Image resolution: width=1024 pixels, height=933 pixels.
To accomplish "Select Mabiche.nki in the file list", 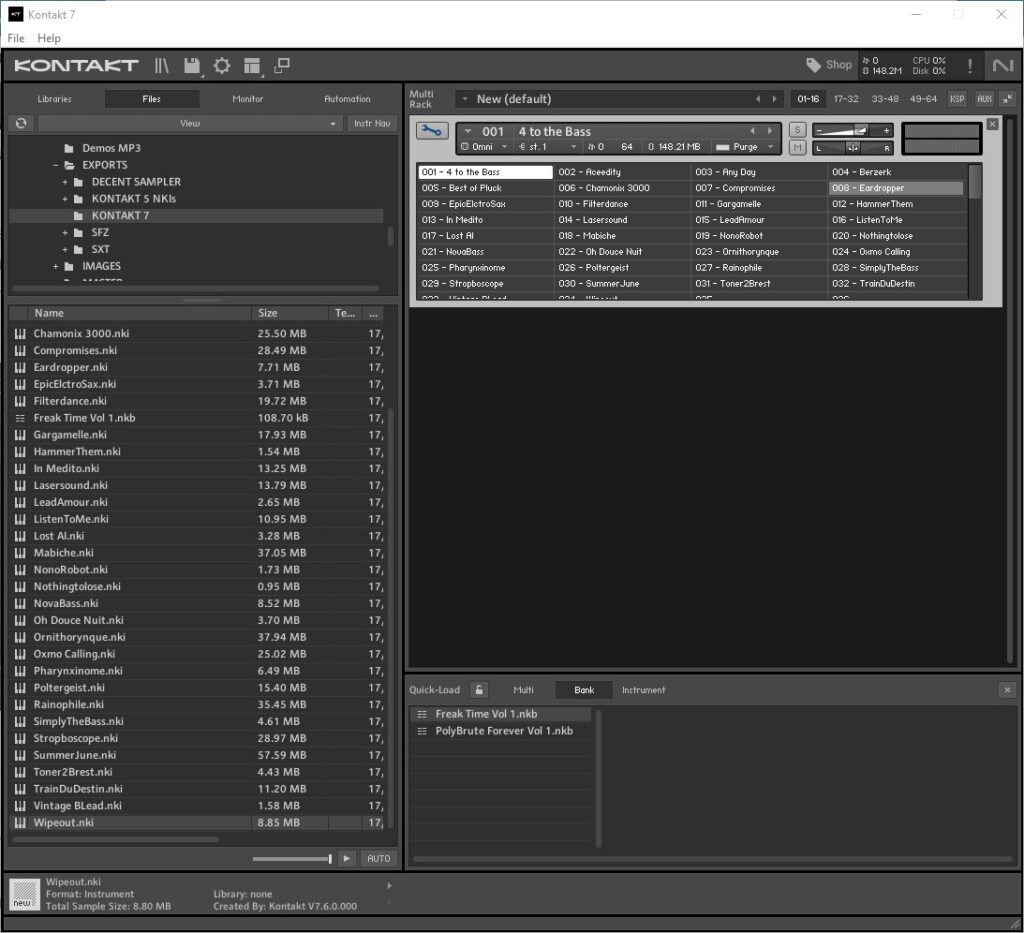I will click(63, 553).
